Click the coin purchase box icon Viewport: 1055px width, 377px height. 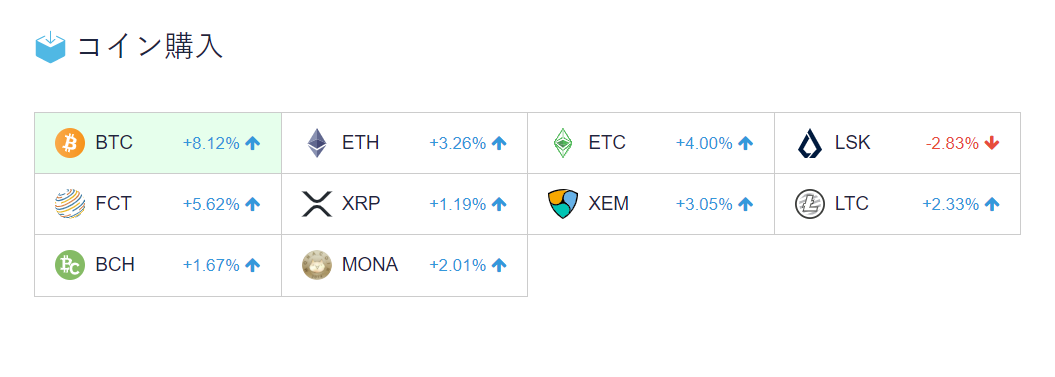(50, 47)
